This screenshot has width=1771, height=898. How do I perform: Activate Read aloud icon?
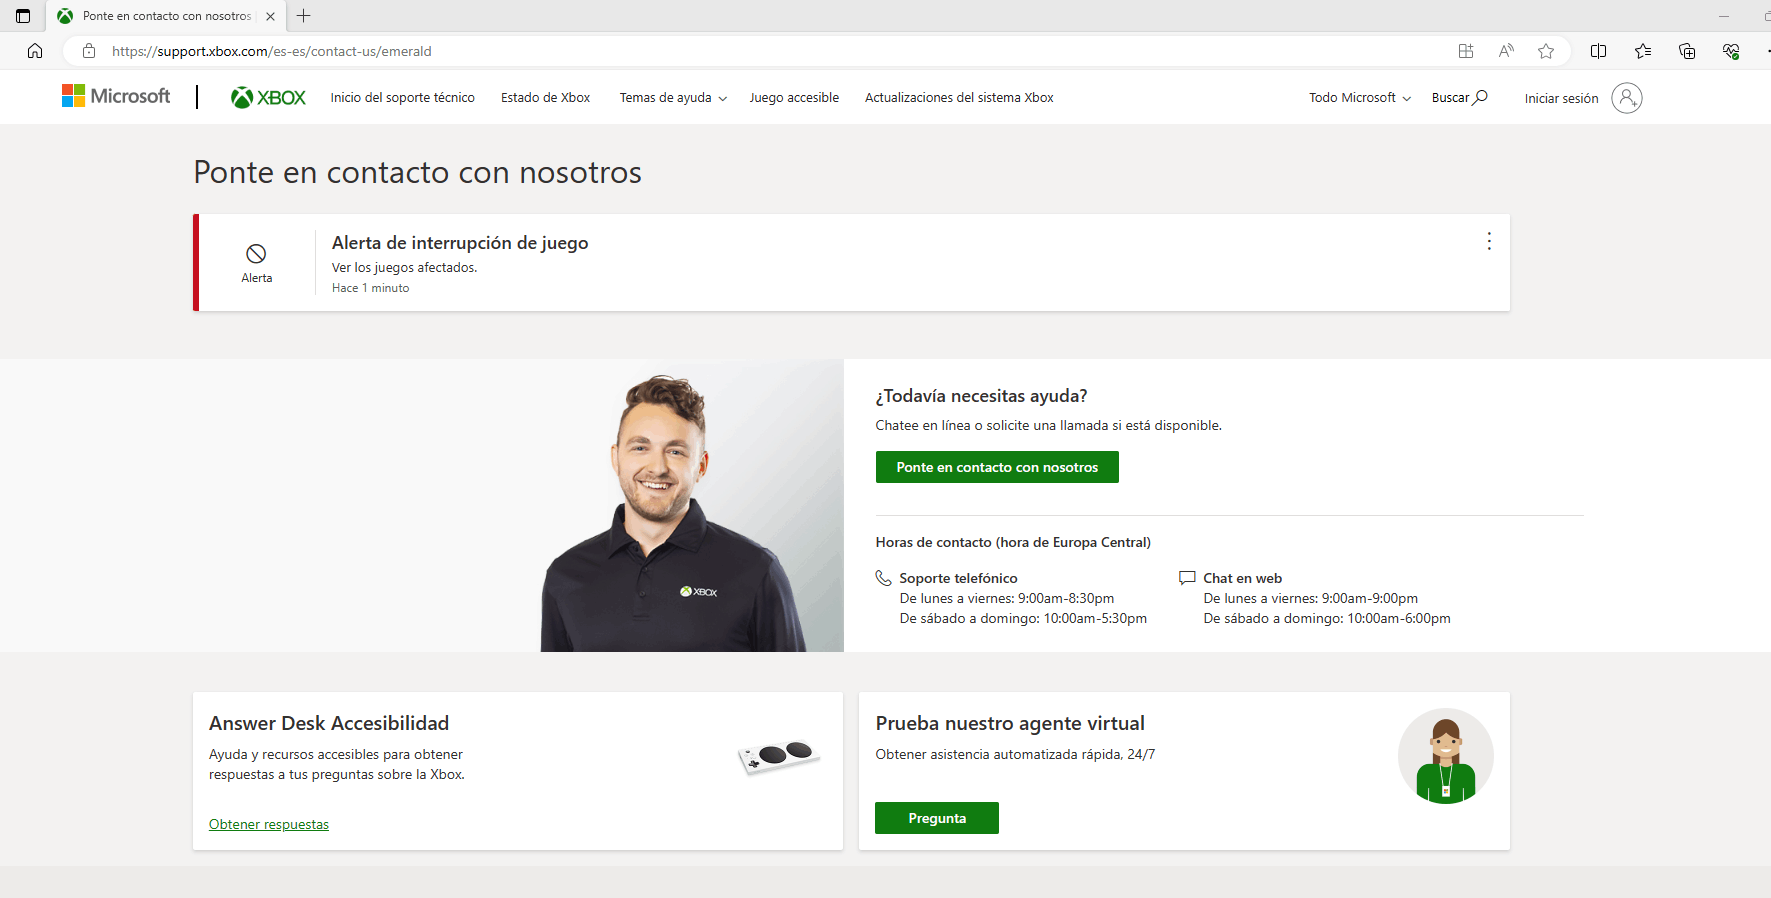(x=1506, y=51)
